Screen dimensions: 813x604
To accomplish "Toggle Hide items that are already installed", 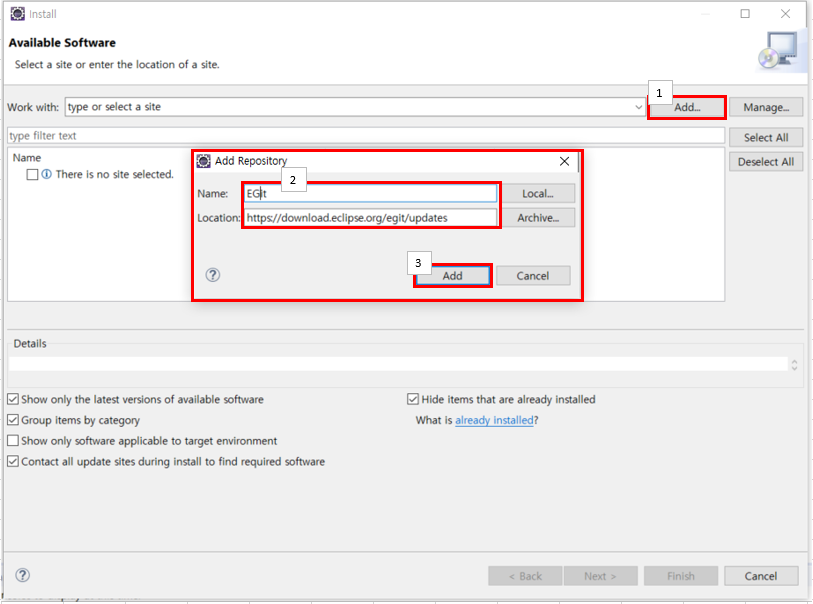I will click(413, 399).
